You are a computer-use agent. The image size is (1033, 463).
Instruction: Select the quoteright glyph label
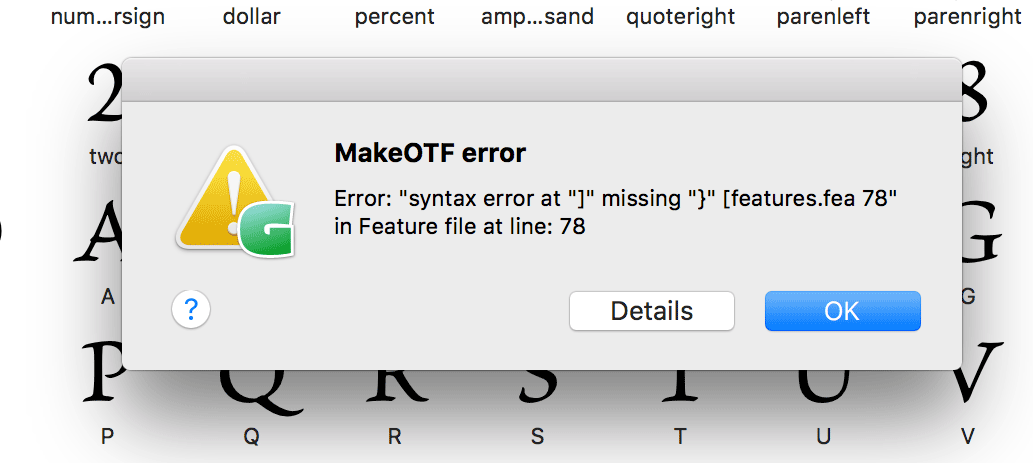pyautogui.click(x=681, y=16)
